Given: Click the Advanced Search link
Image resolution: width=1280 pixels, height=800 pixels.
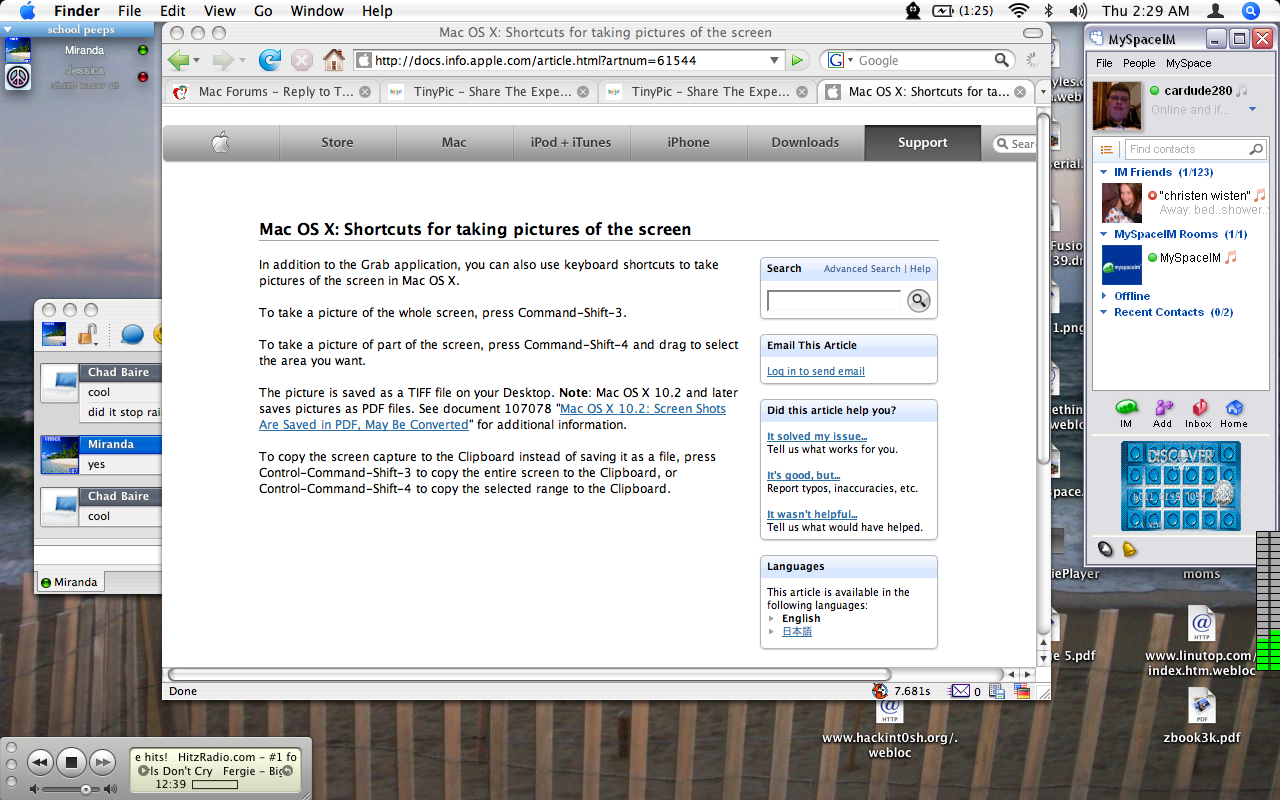Looking at the screenshot, I should [x=862, y=269].
